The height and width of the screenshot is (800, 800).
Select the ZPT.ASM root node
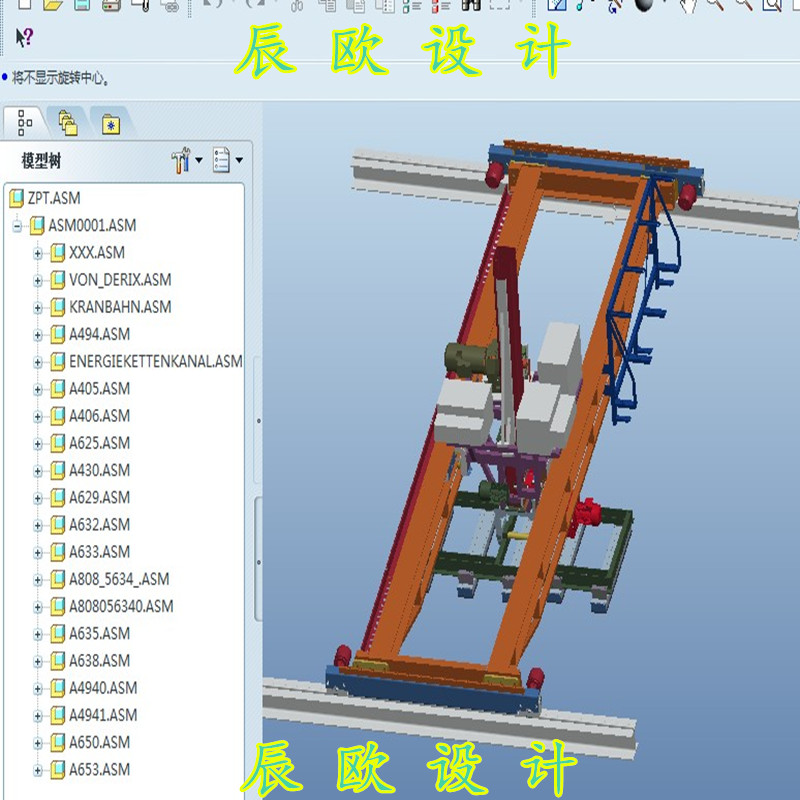tap(50, 198)
